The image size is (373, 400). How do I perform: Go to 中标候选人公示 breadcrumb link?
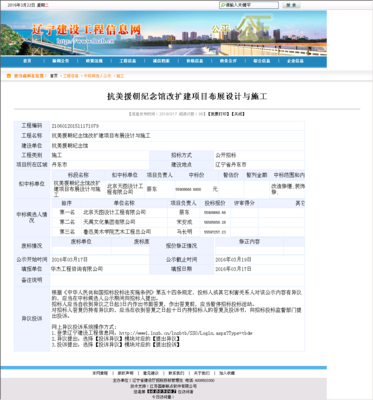coord(97,76)
